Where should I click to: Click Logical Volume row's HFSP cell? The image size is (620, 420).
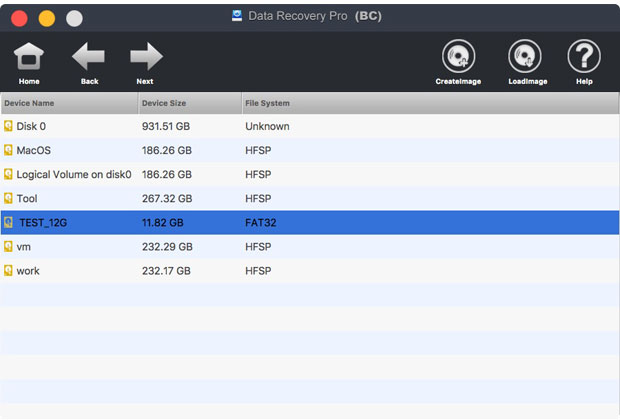258,174
